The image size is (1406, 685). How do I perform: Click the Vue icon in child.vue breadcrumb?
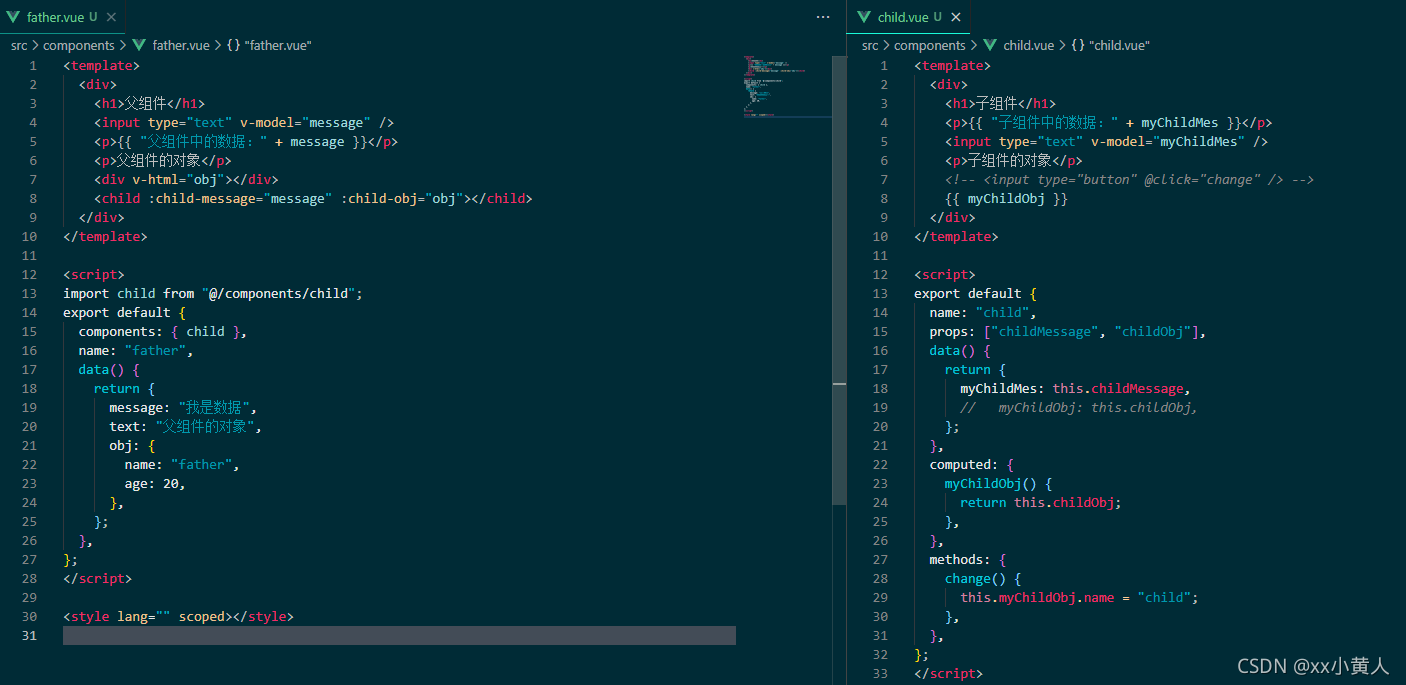coord(989,45)
